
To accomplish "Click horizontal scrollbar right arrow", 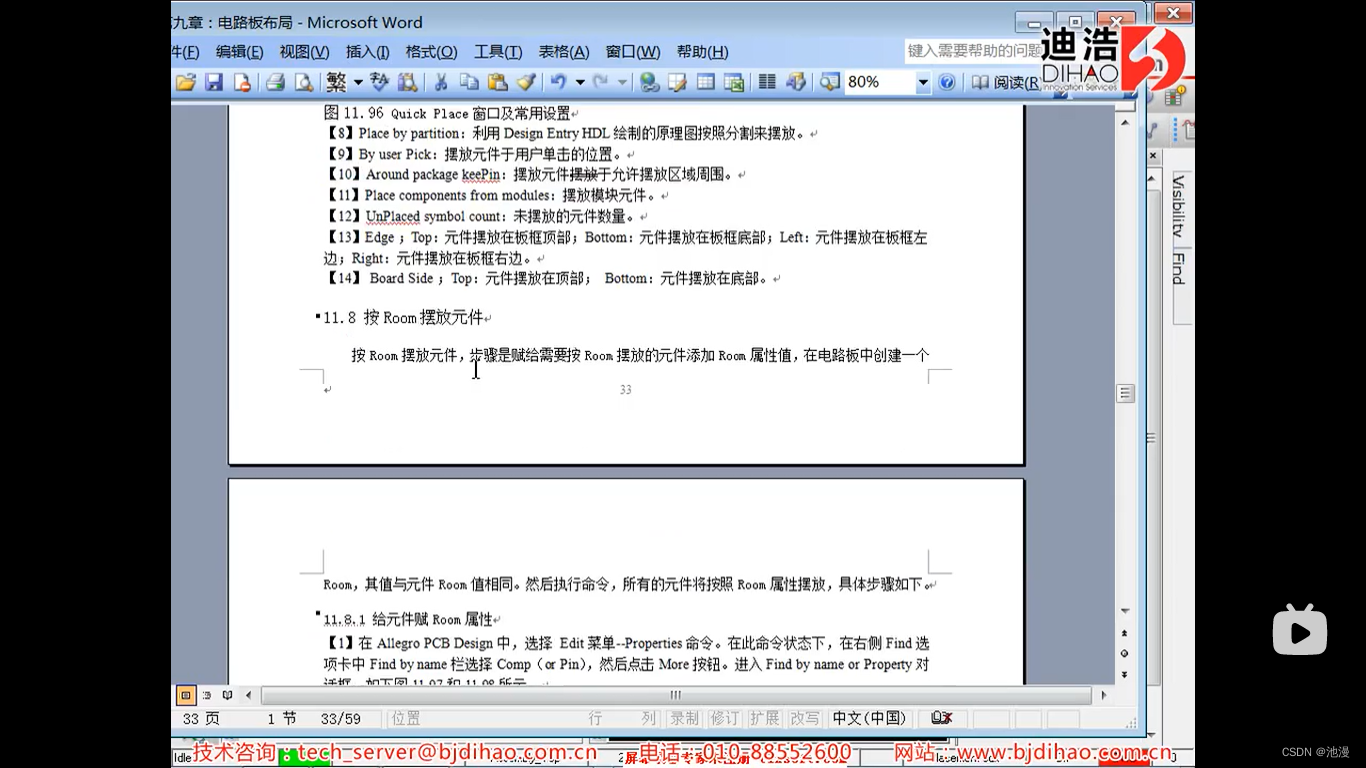I will [x=1103, y=695].
